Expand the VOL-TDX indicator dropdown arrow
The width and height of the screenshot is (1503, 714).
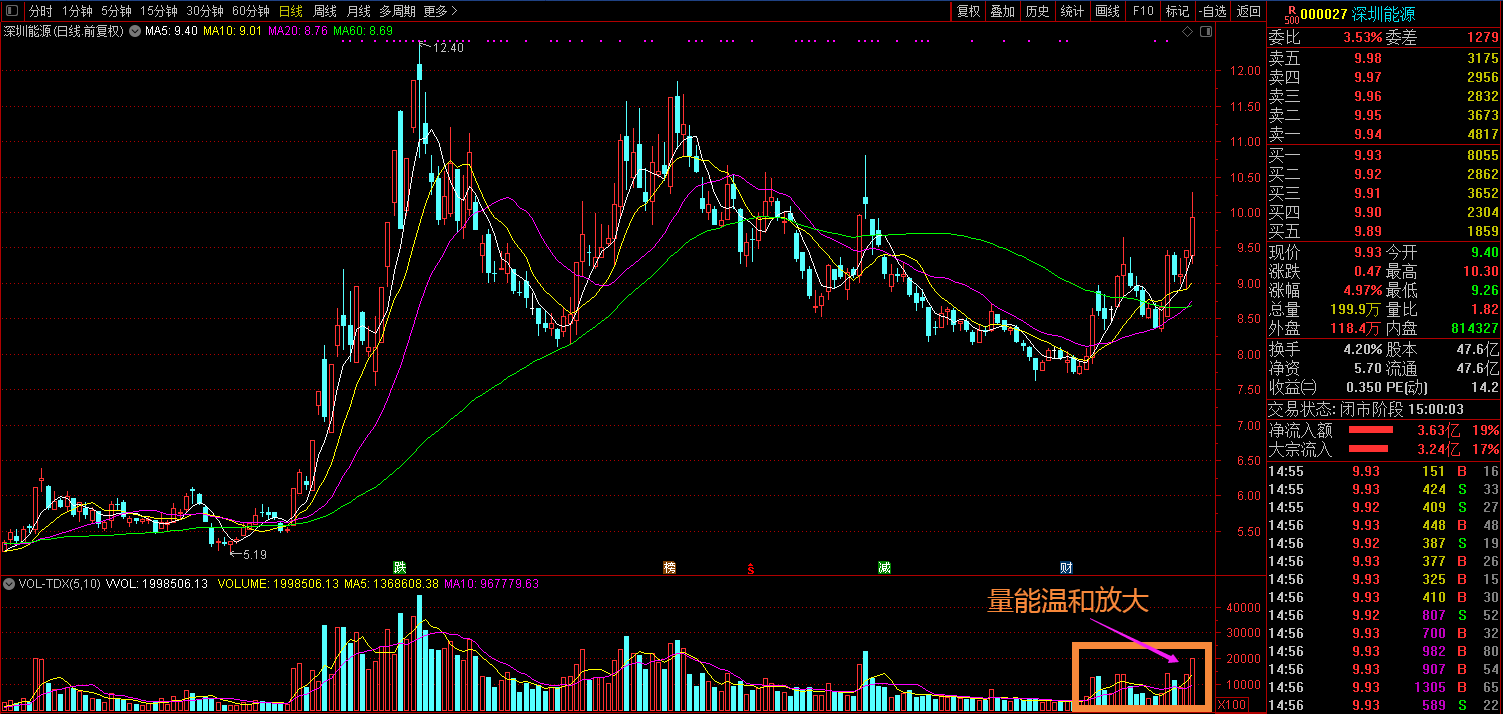10,583
